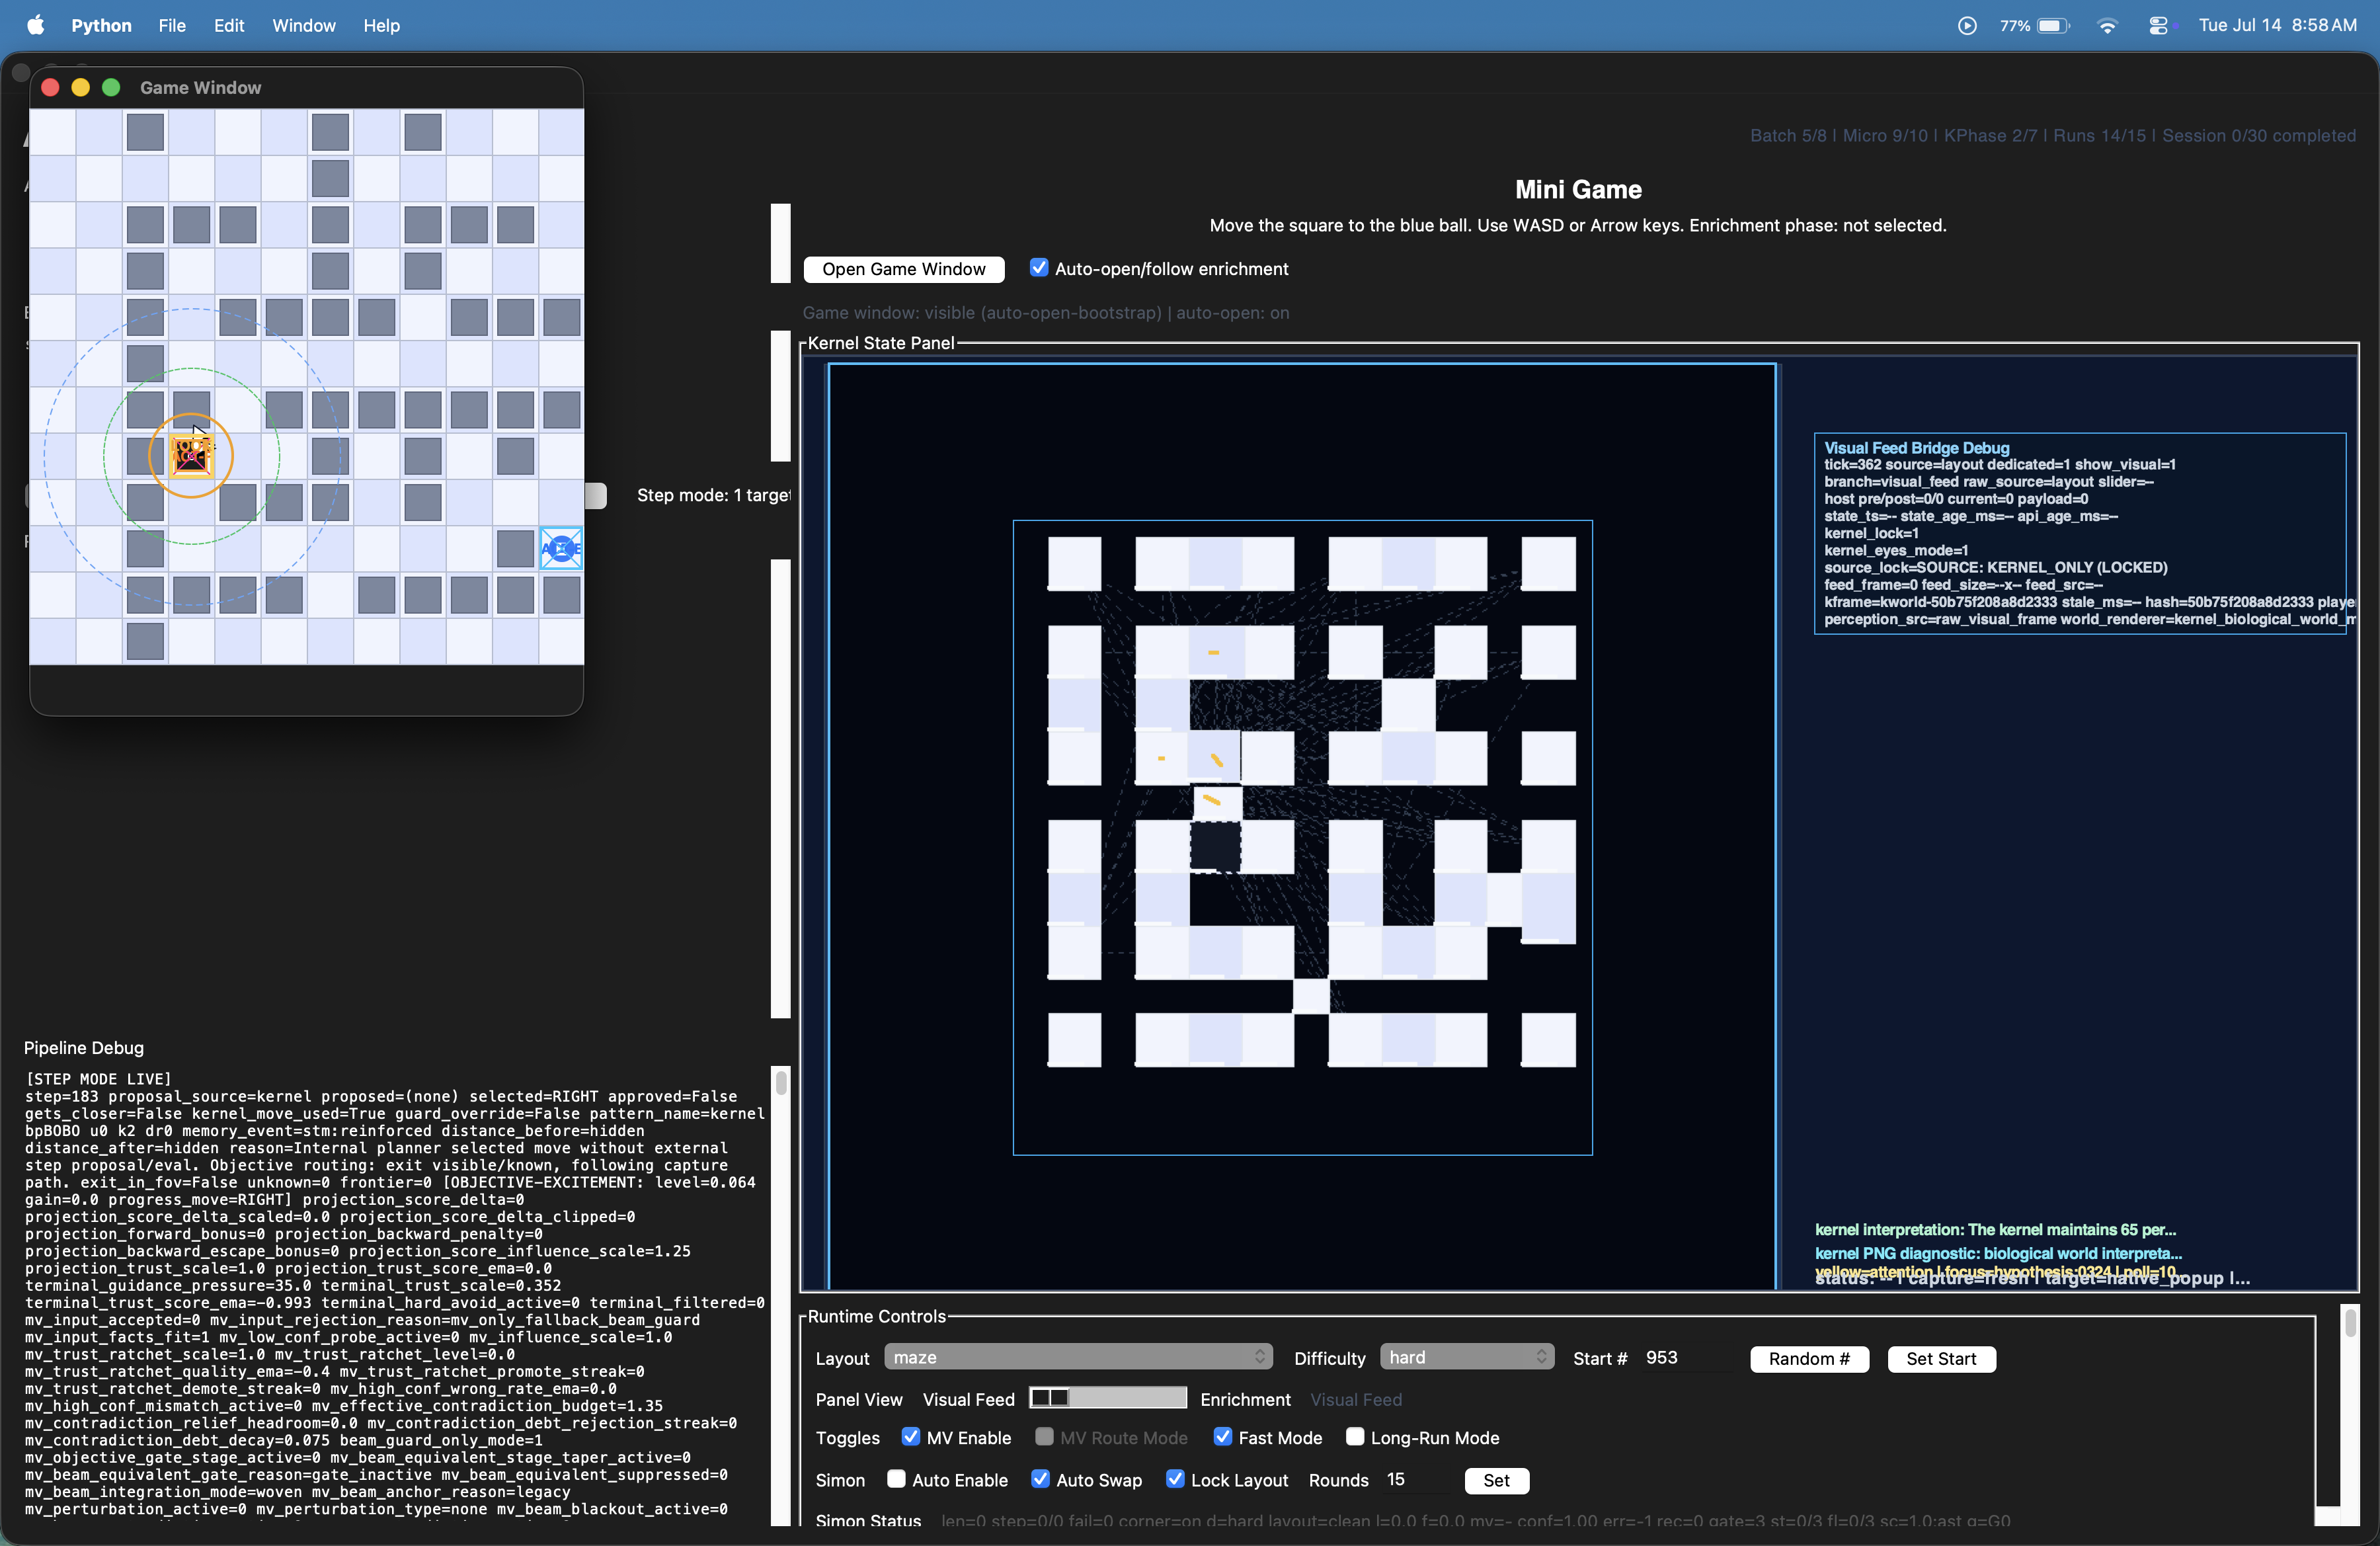Viewport: 2380px width, 1546px height.
Task: Toggle Auto-open/follow enrichment checkbox
Action: click(1039, 267)
